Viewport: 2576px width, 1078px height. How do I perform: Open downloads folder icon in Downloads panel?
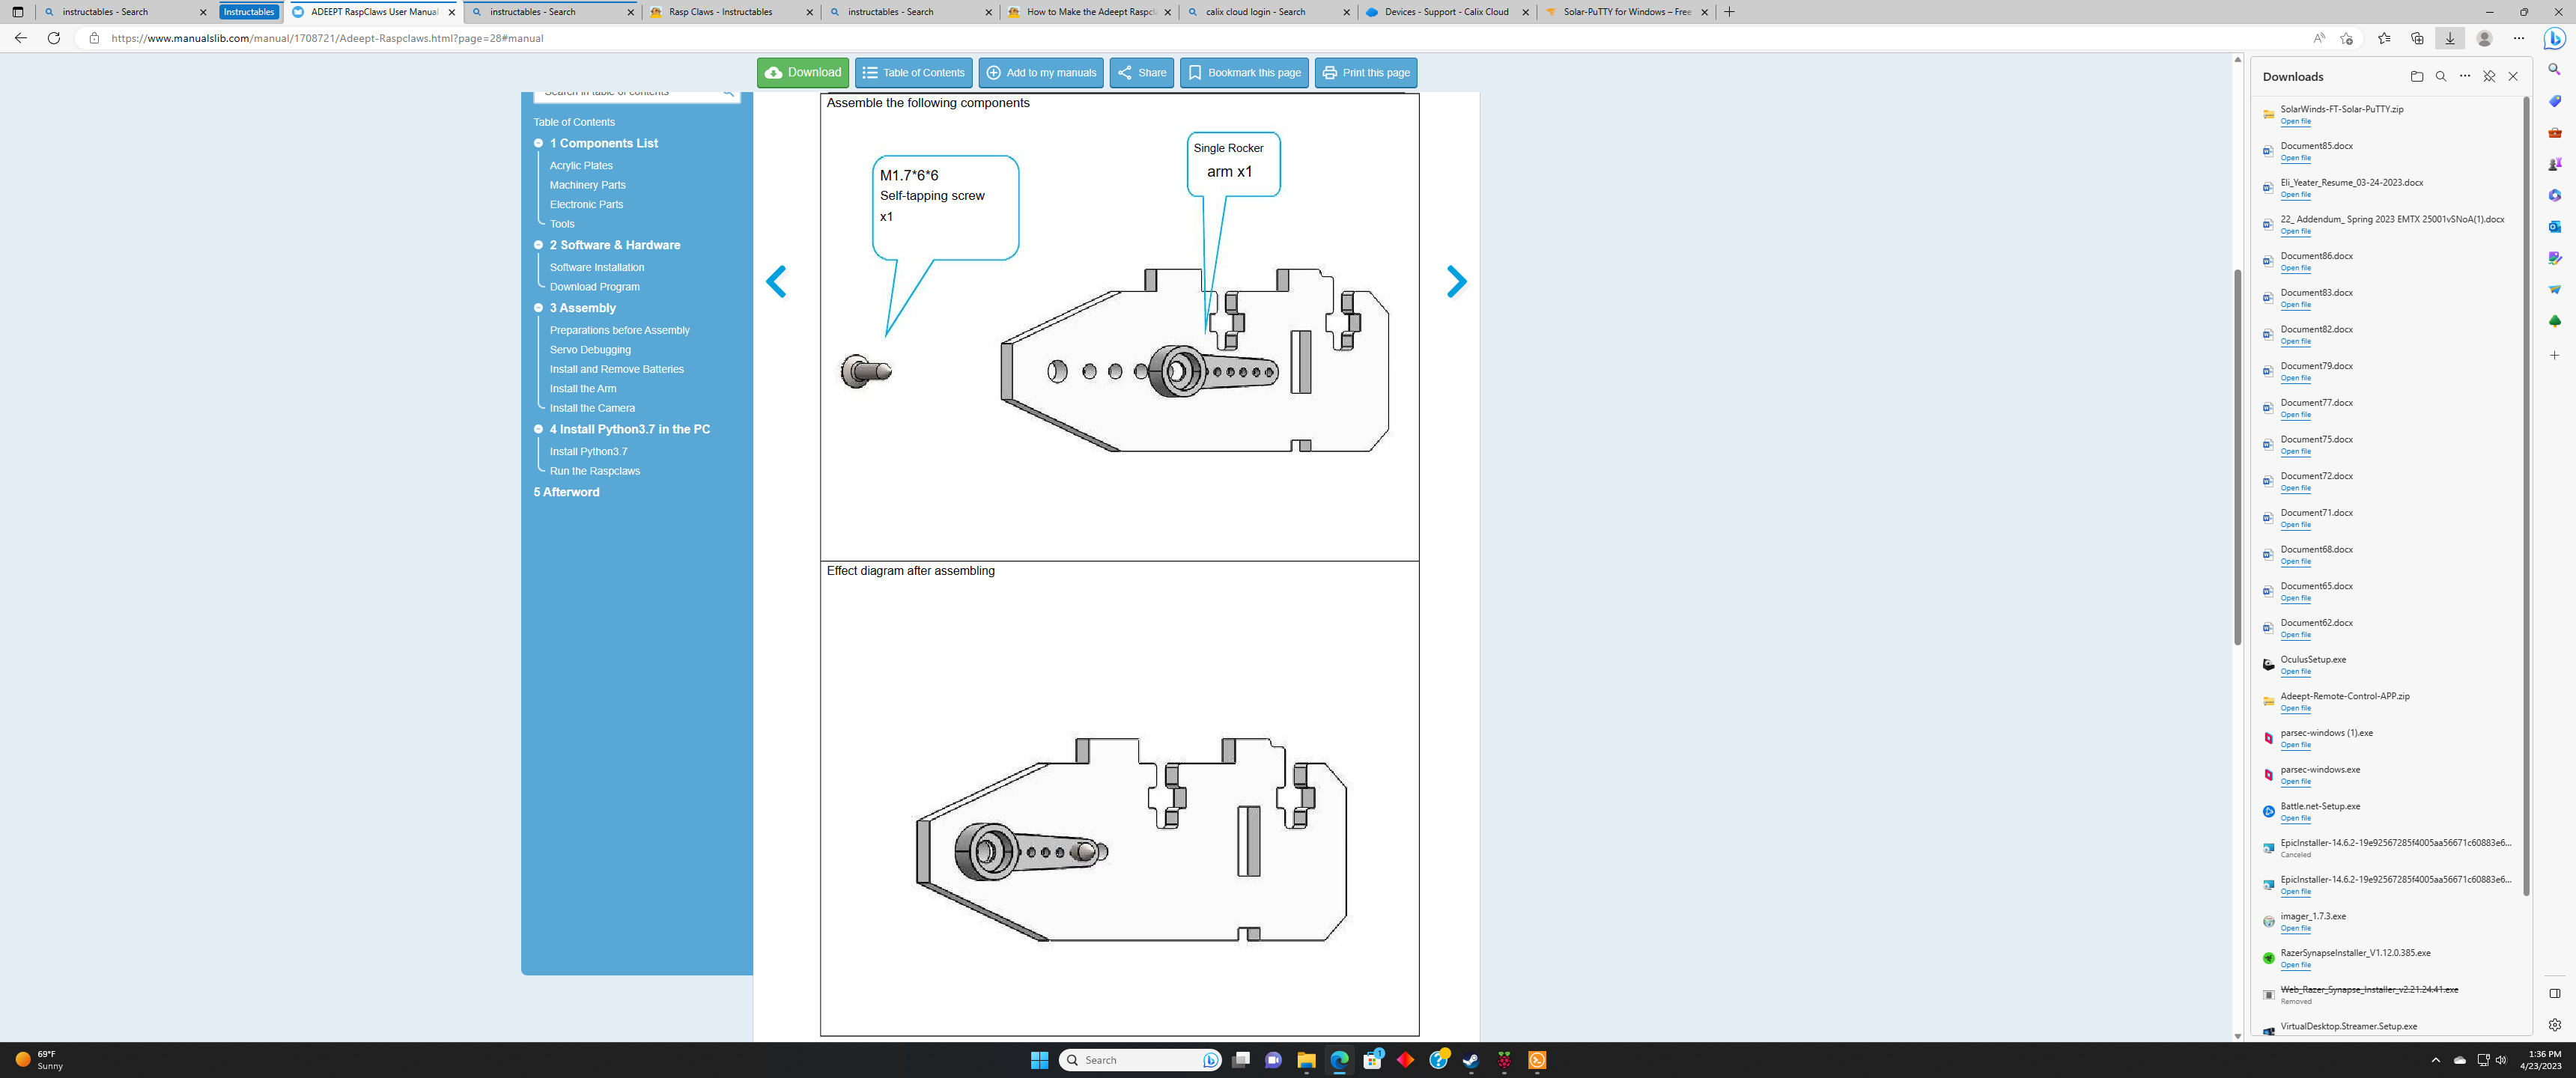point(2417,76)
